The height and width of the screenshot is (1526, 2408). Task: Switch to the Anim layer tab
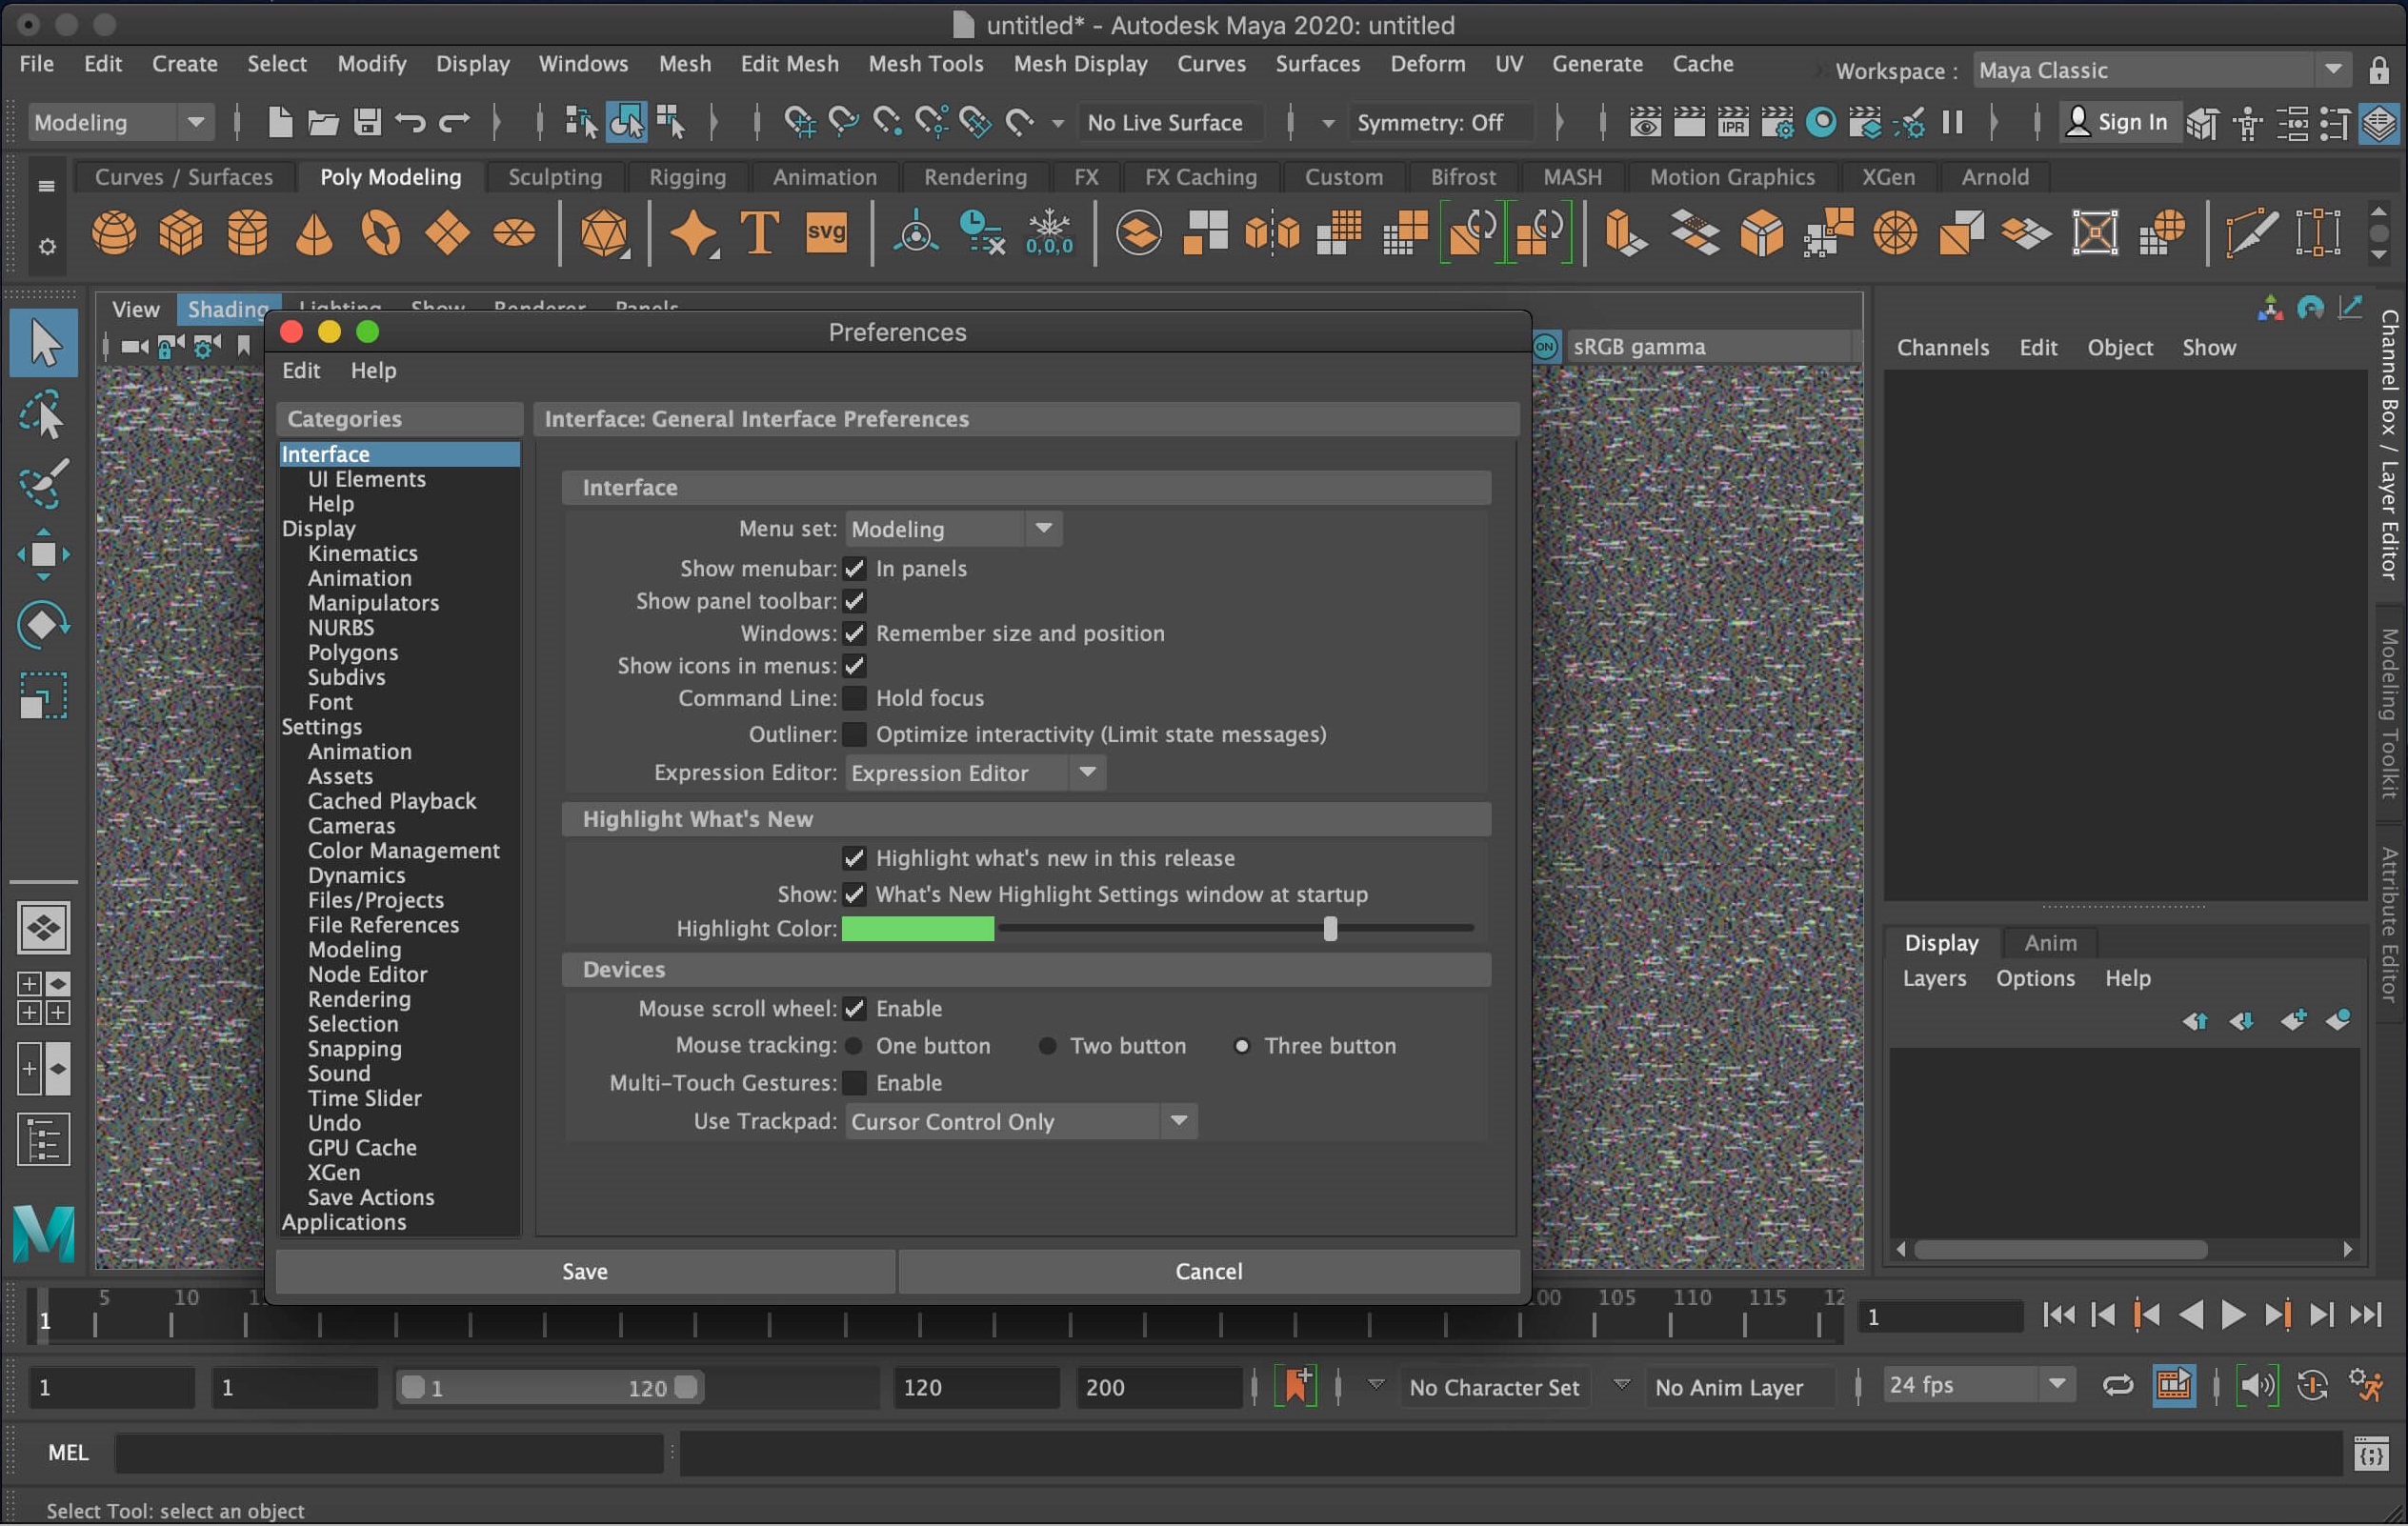point(2050,943)
